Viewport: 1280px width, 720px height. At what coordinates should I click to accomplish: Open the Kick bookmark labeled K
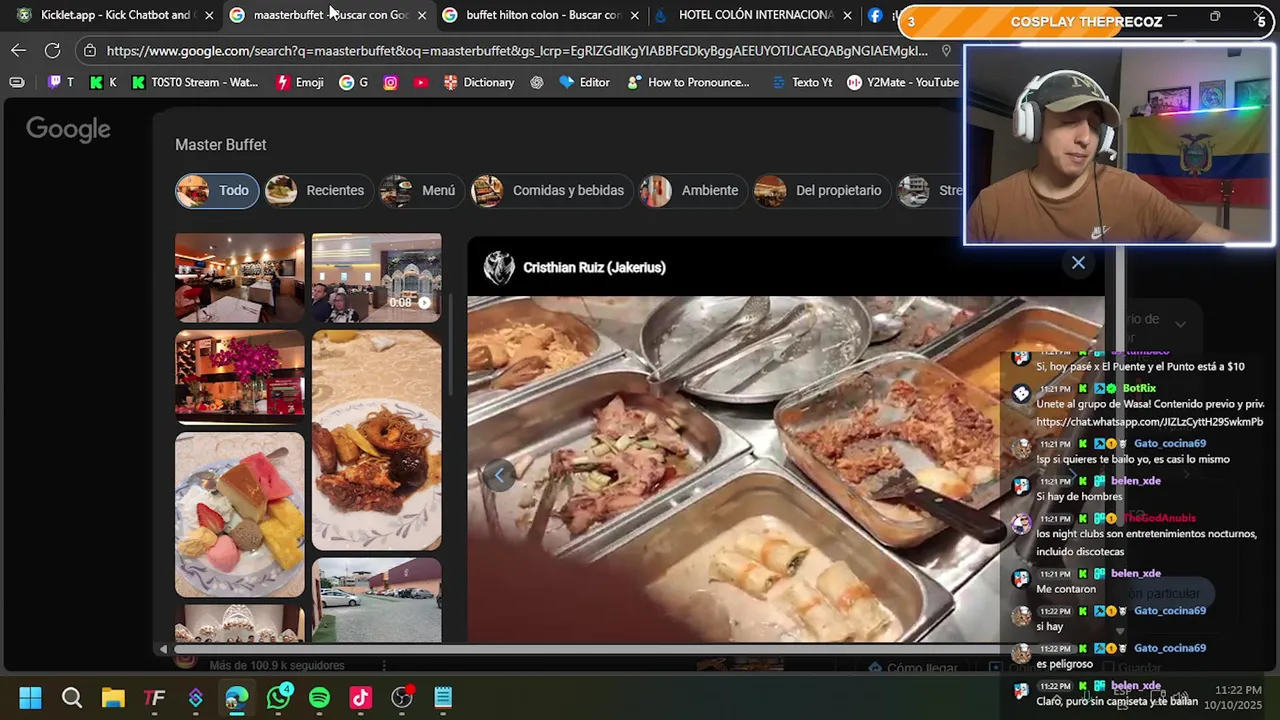click(x=104, y=82)
